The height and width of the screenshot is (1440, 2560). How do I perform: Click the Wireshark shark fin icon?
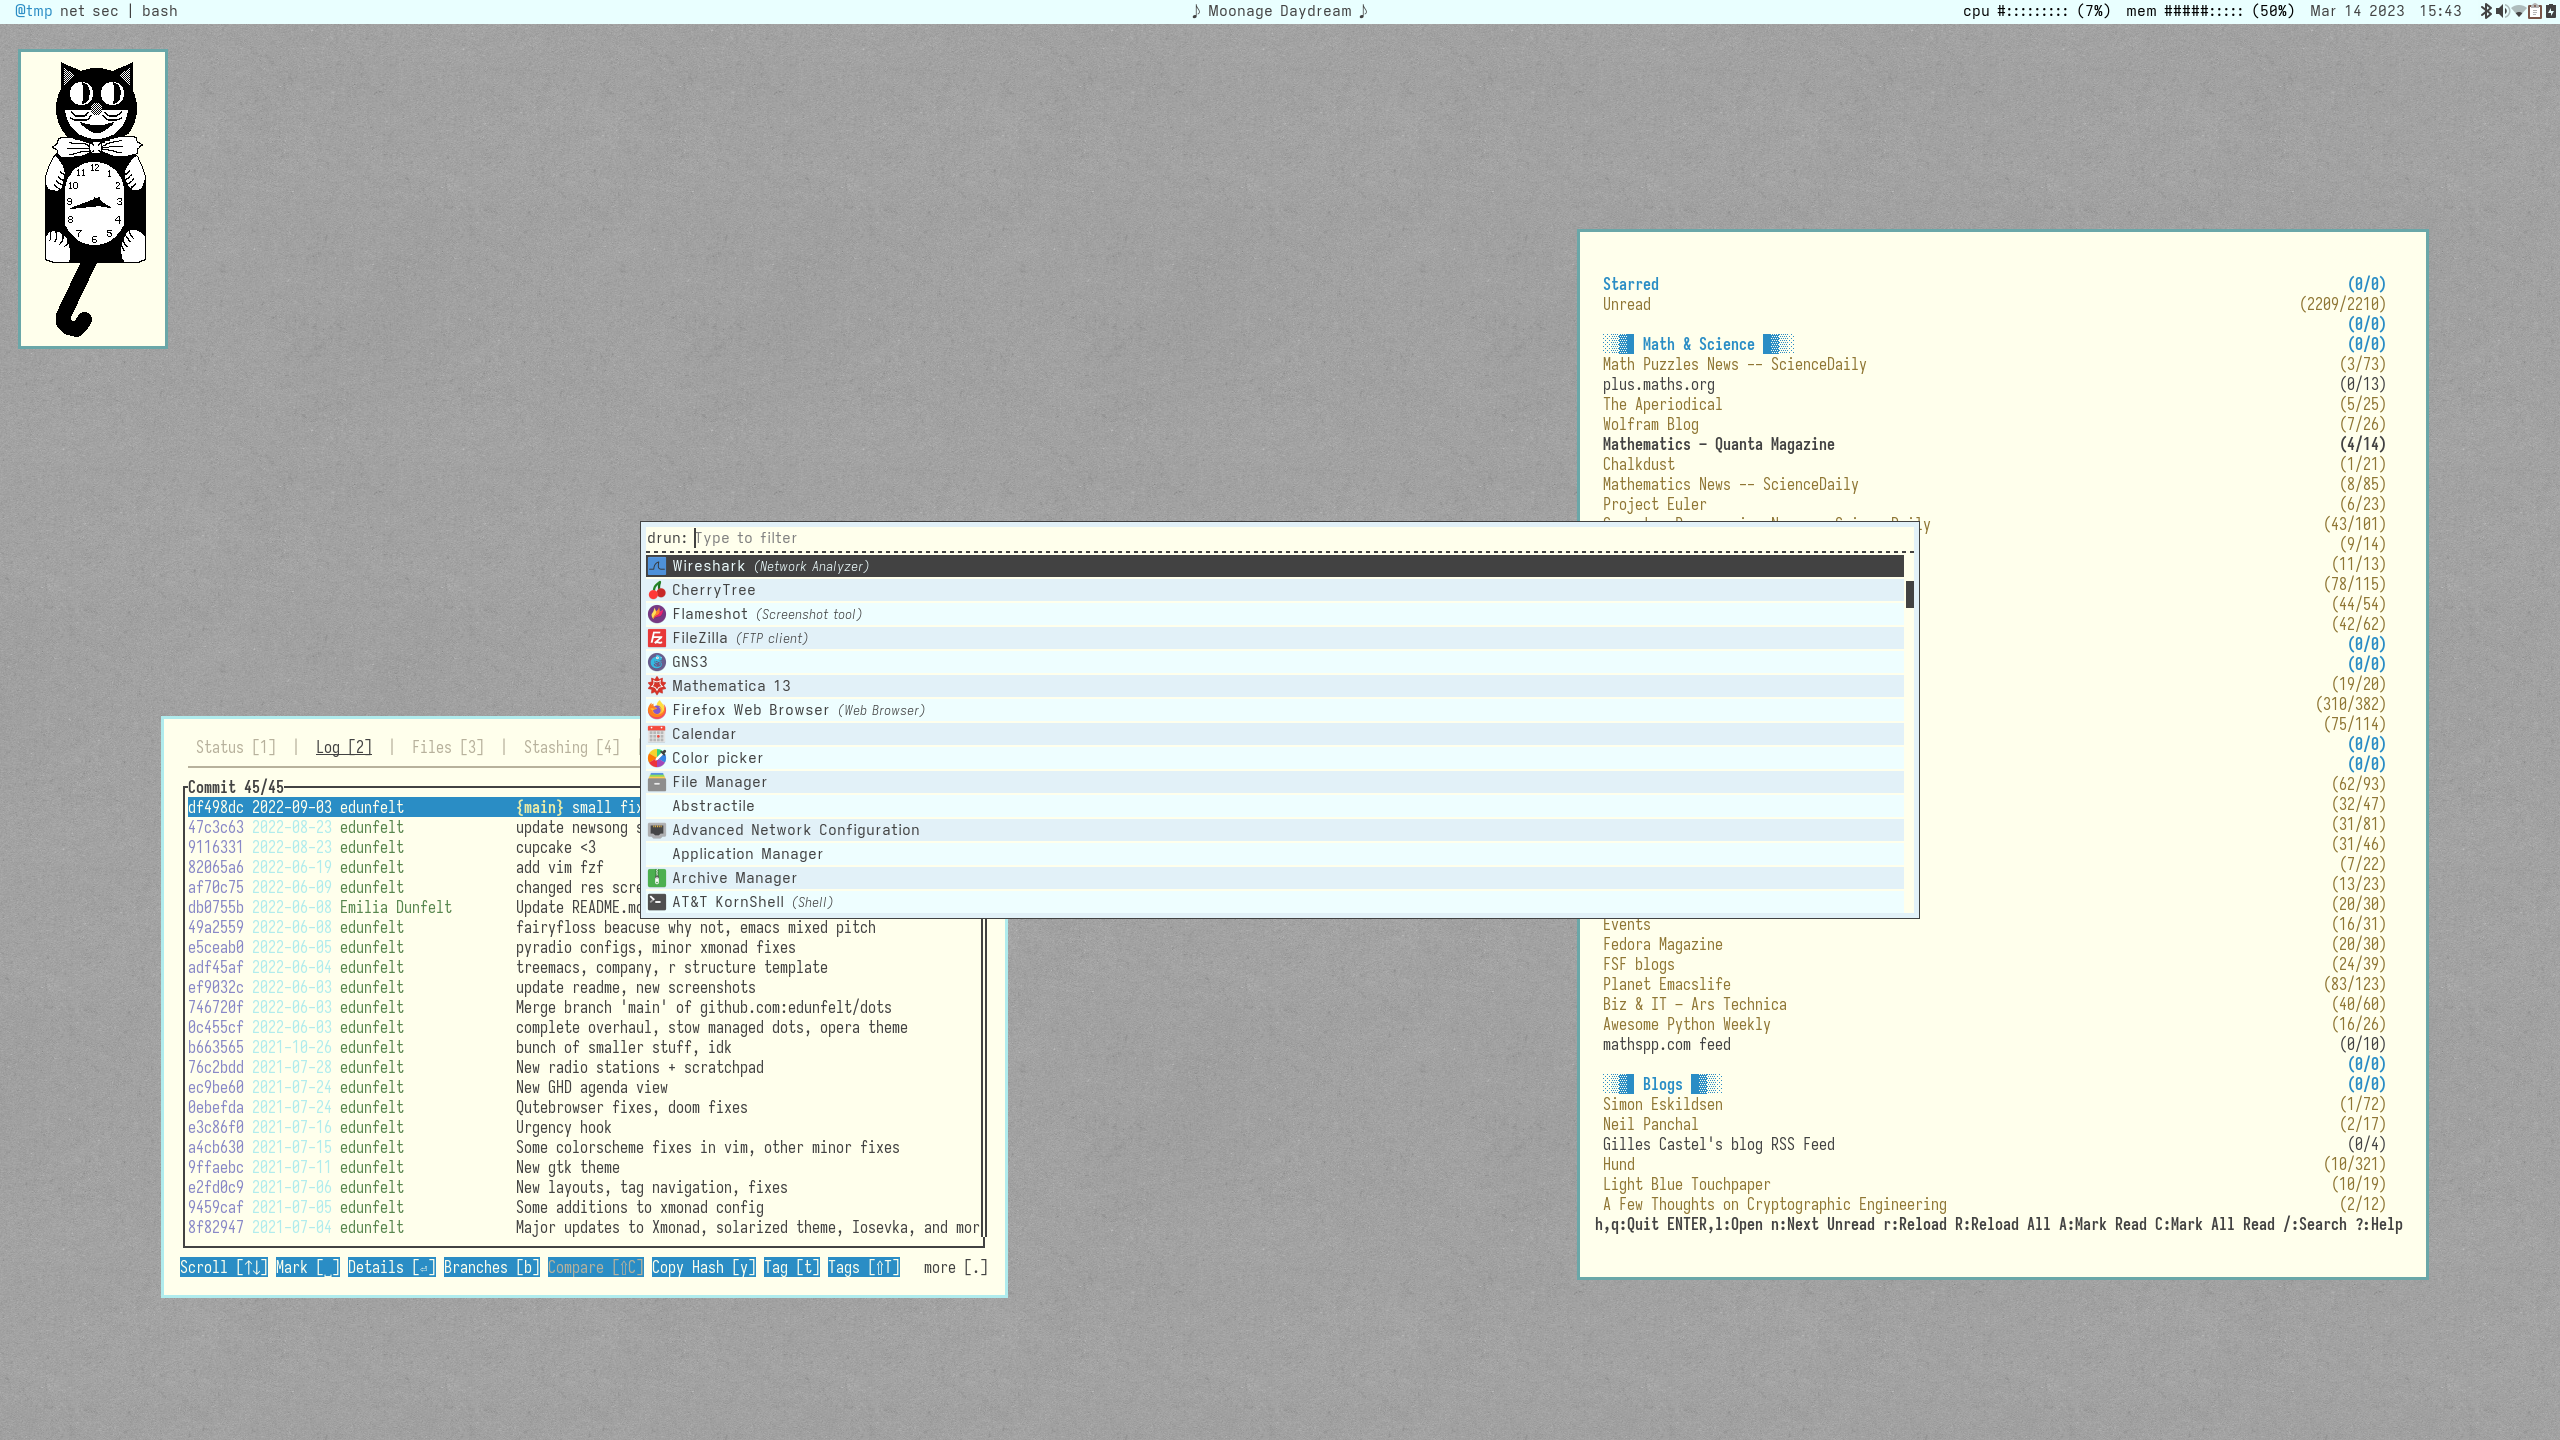coord(657,566)
